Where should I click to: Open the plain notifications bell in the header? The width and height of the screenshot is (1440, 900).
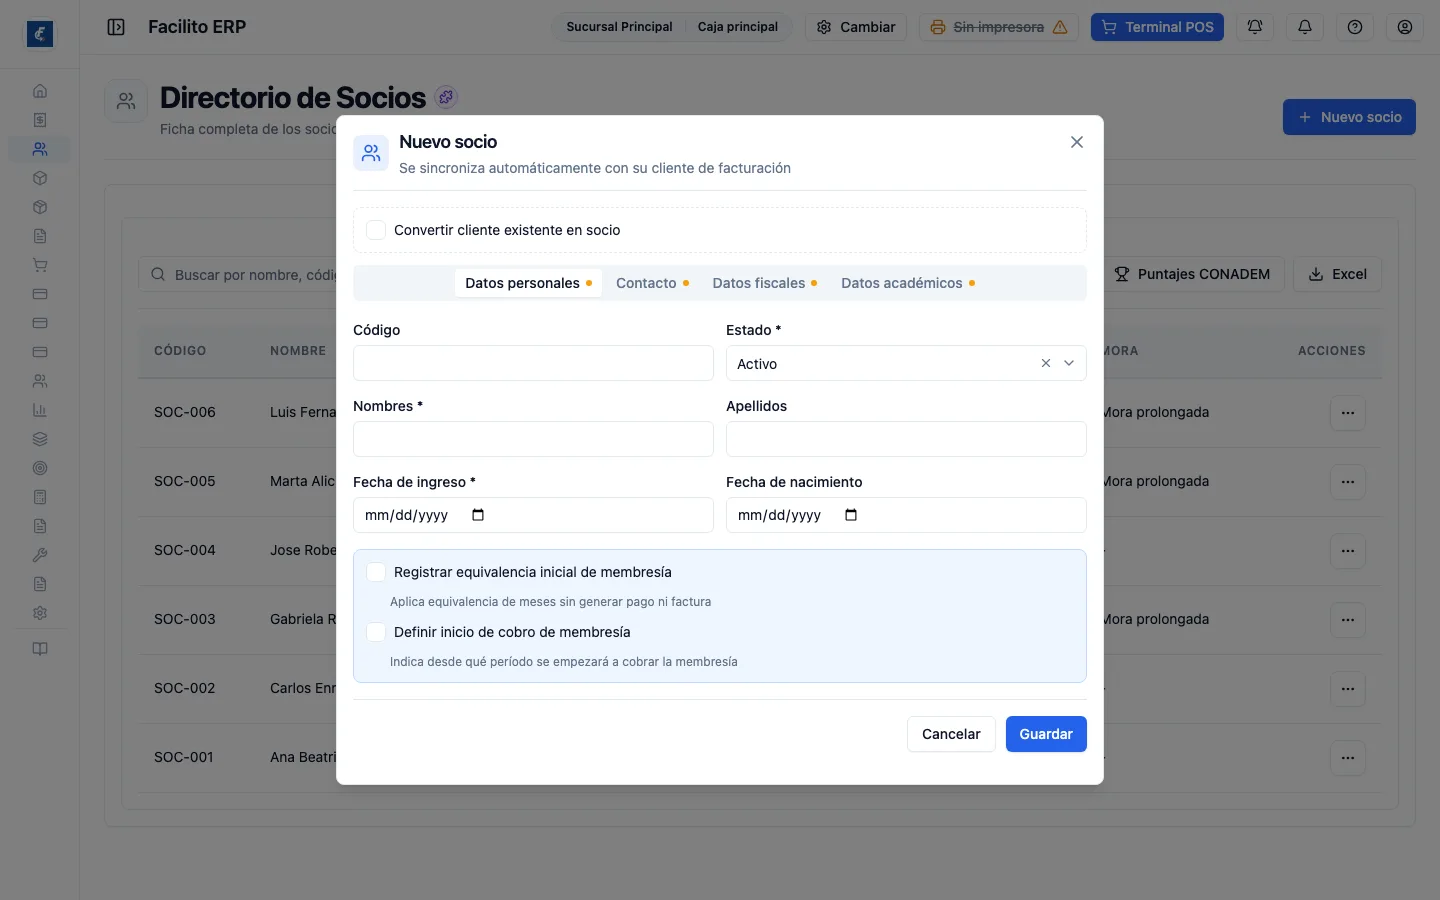pos(1305,27)
